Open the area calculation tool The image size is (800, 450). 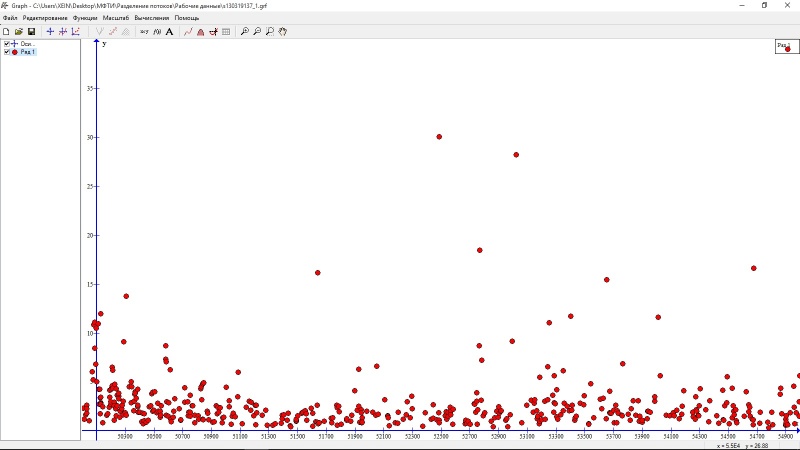click(201, 32)
